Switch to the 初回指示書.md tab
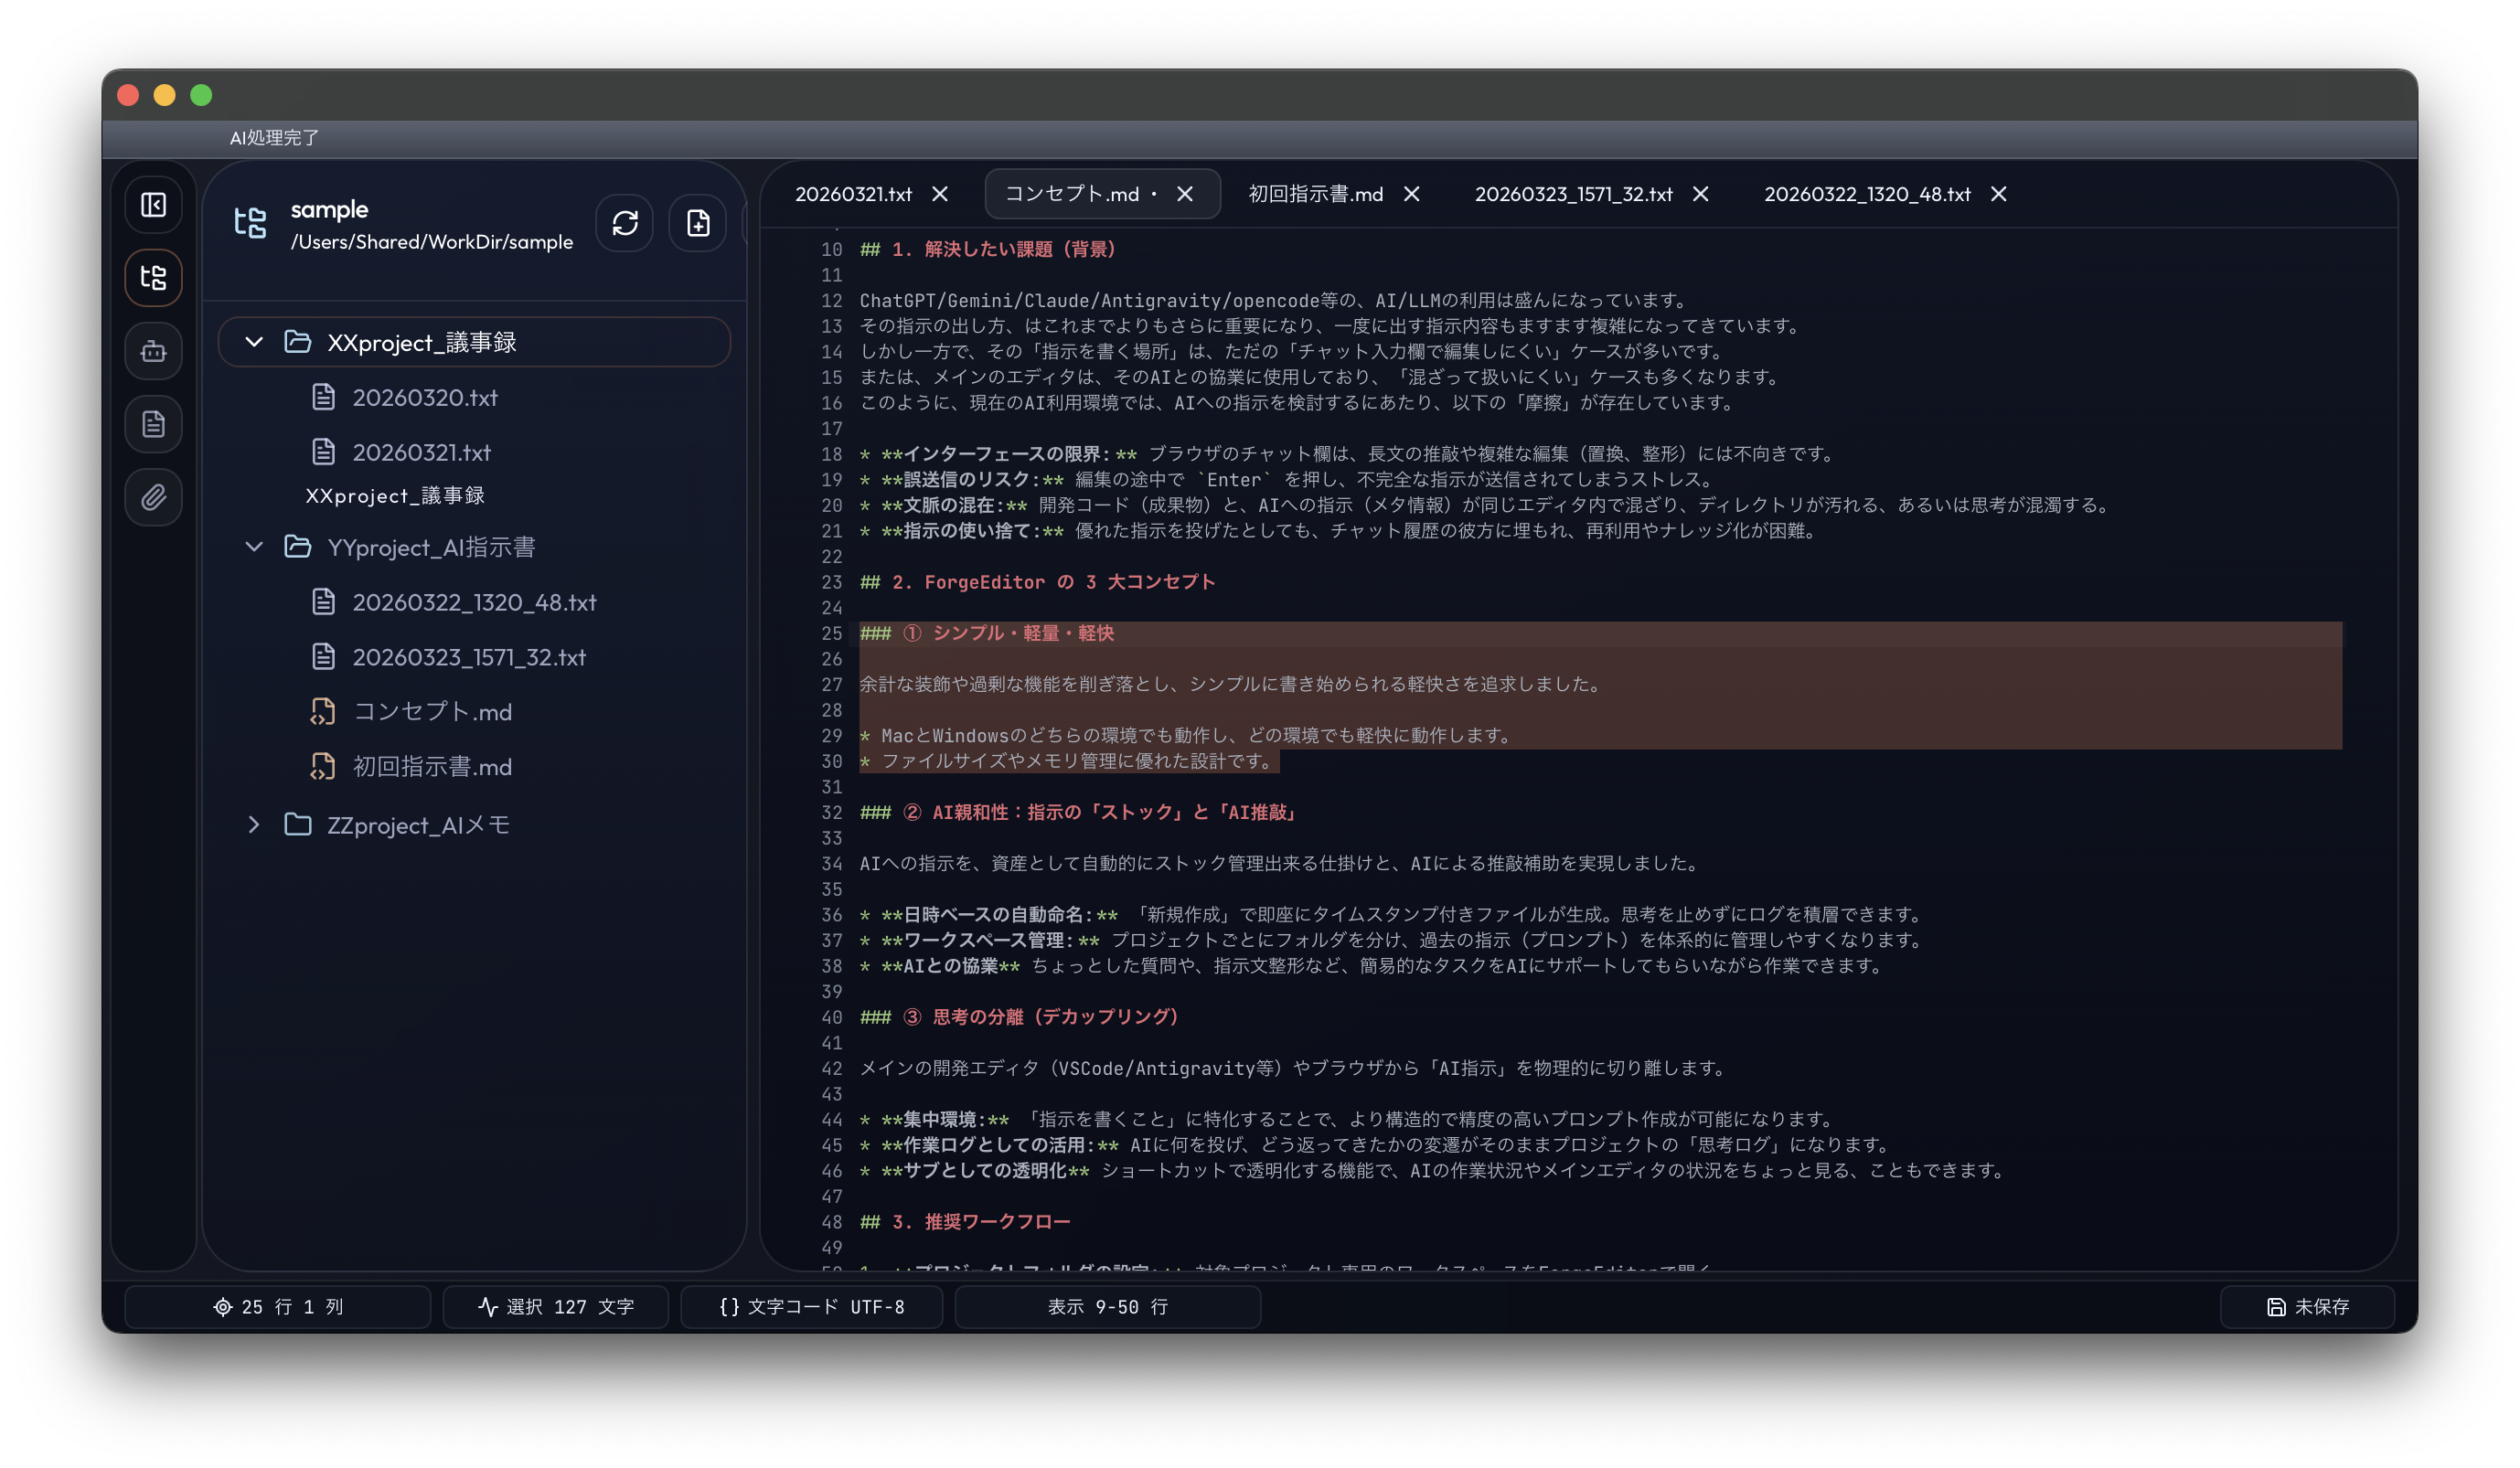The image size is (2520, 1468). pos(1315,194)
